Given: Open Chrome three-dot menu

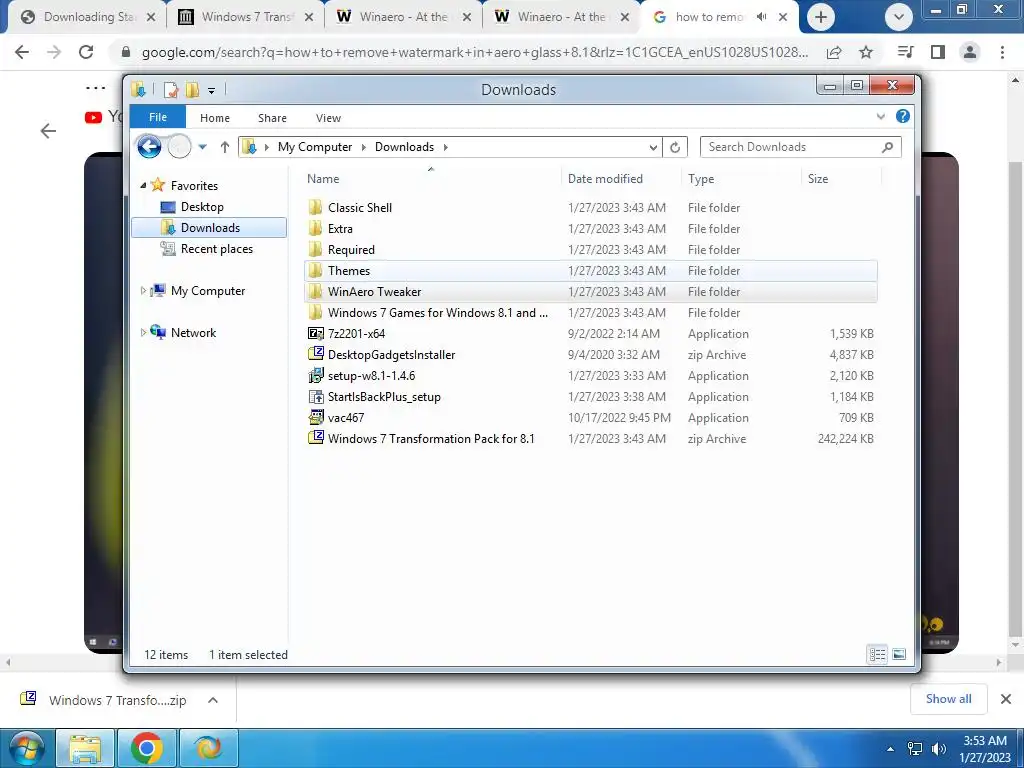Looking at the screenshot, I should click(1002, 52).
